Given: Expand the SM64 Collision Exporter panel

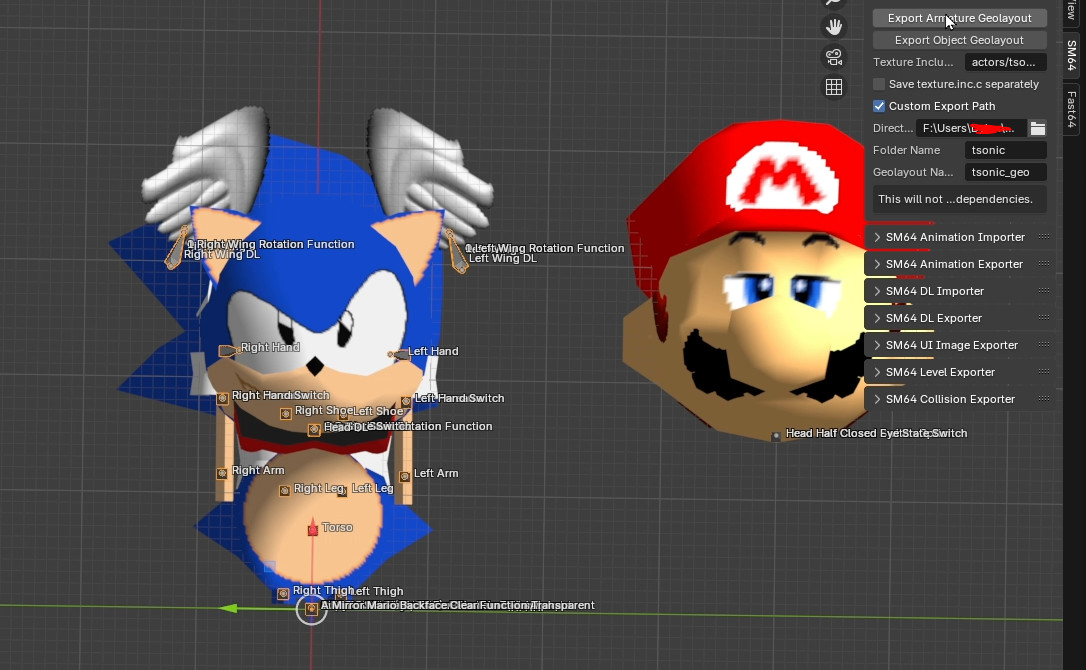Looking at the screenshot, I should (950, 399).
